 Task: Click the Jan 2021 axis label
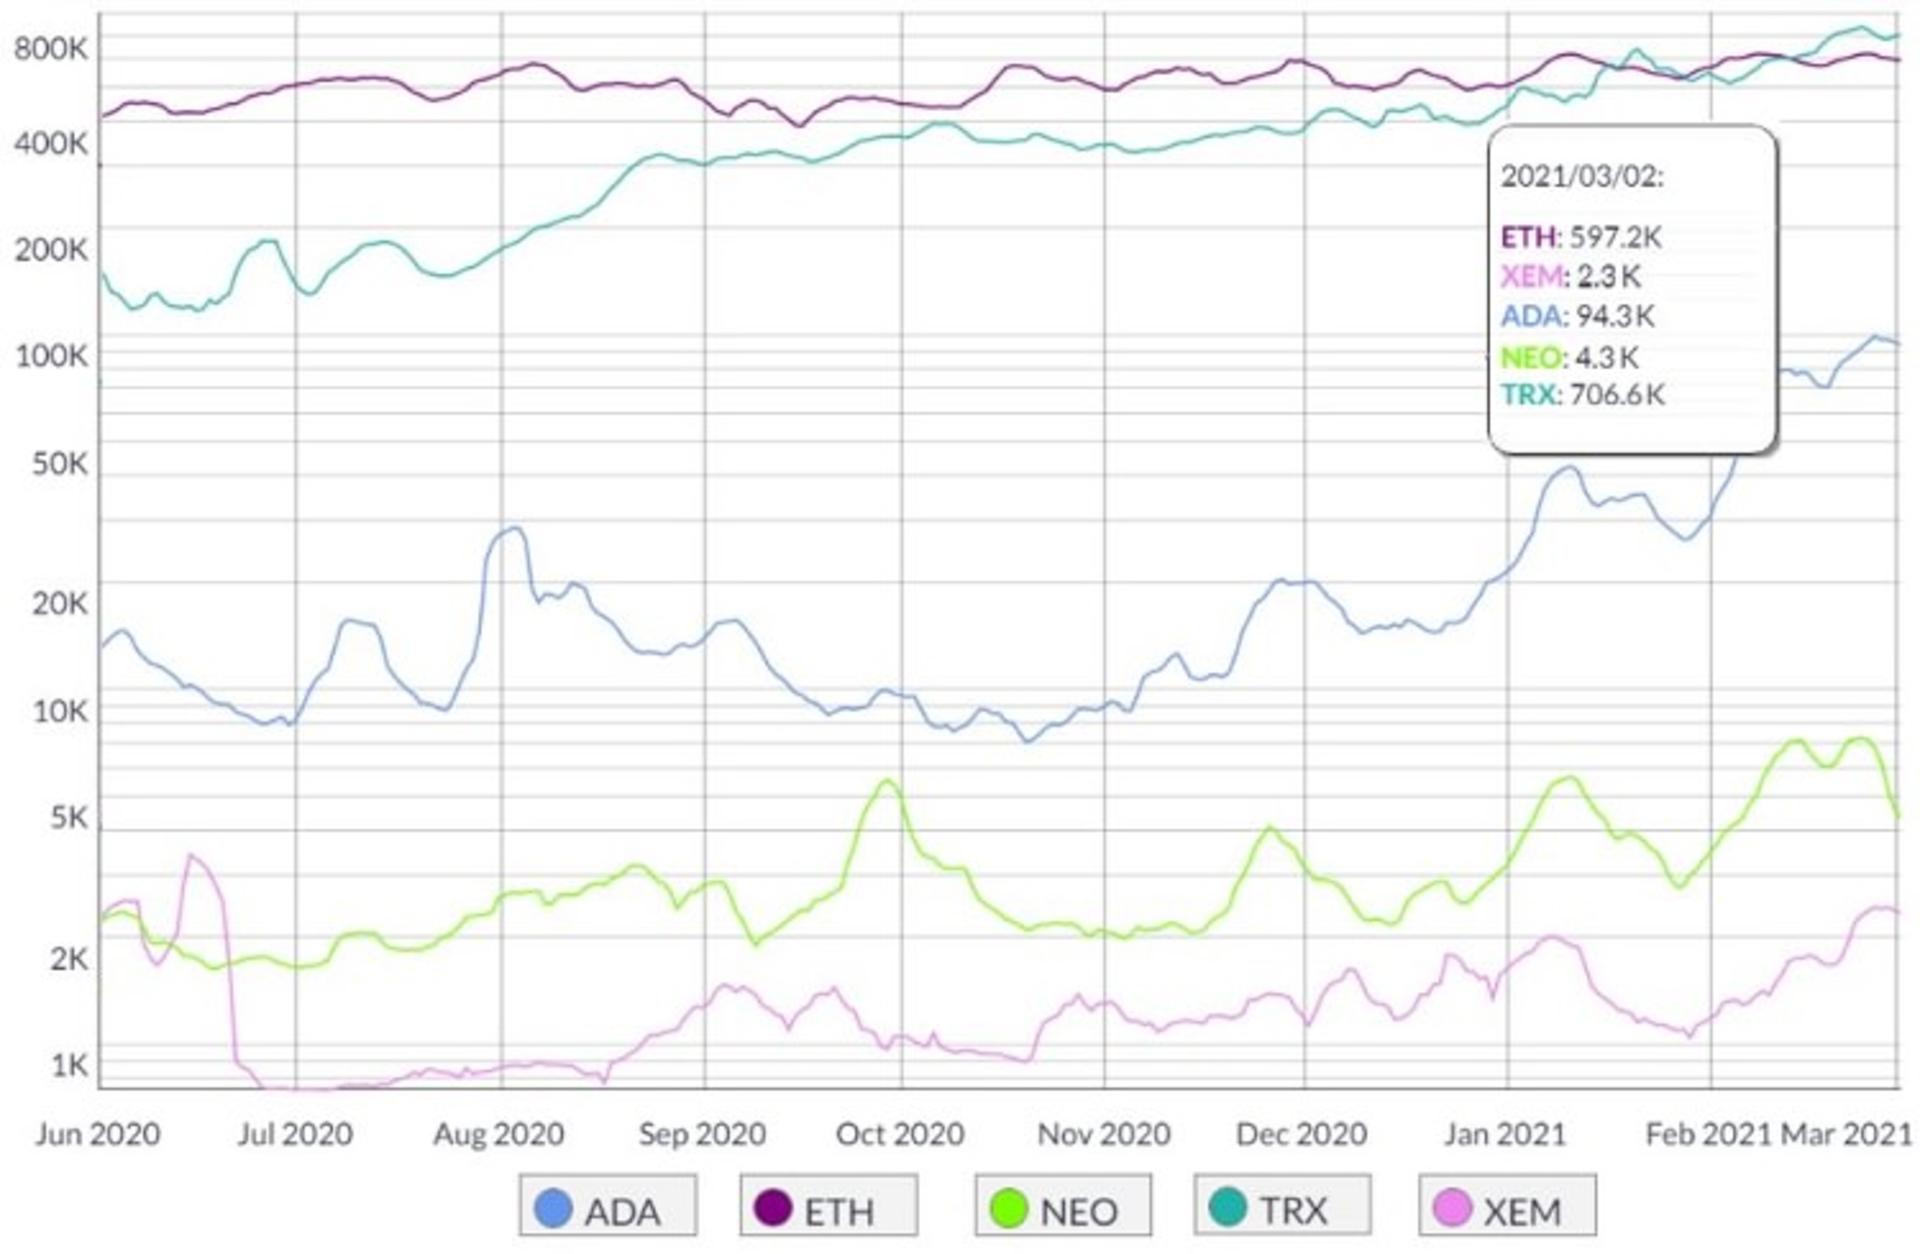tap(1504, 1134)
